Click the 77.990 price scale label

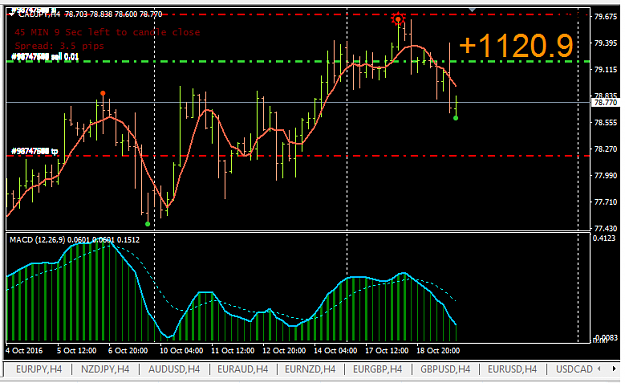605,175
